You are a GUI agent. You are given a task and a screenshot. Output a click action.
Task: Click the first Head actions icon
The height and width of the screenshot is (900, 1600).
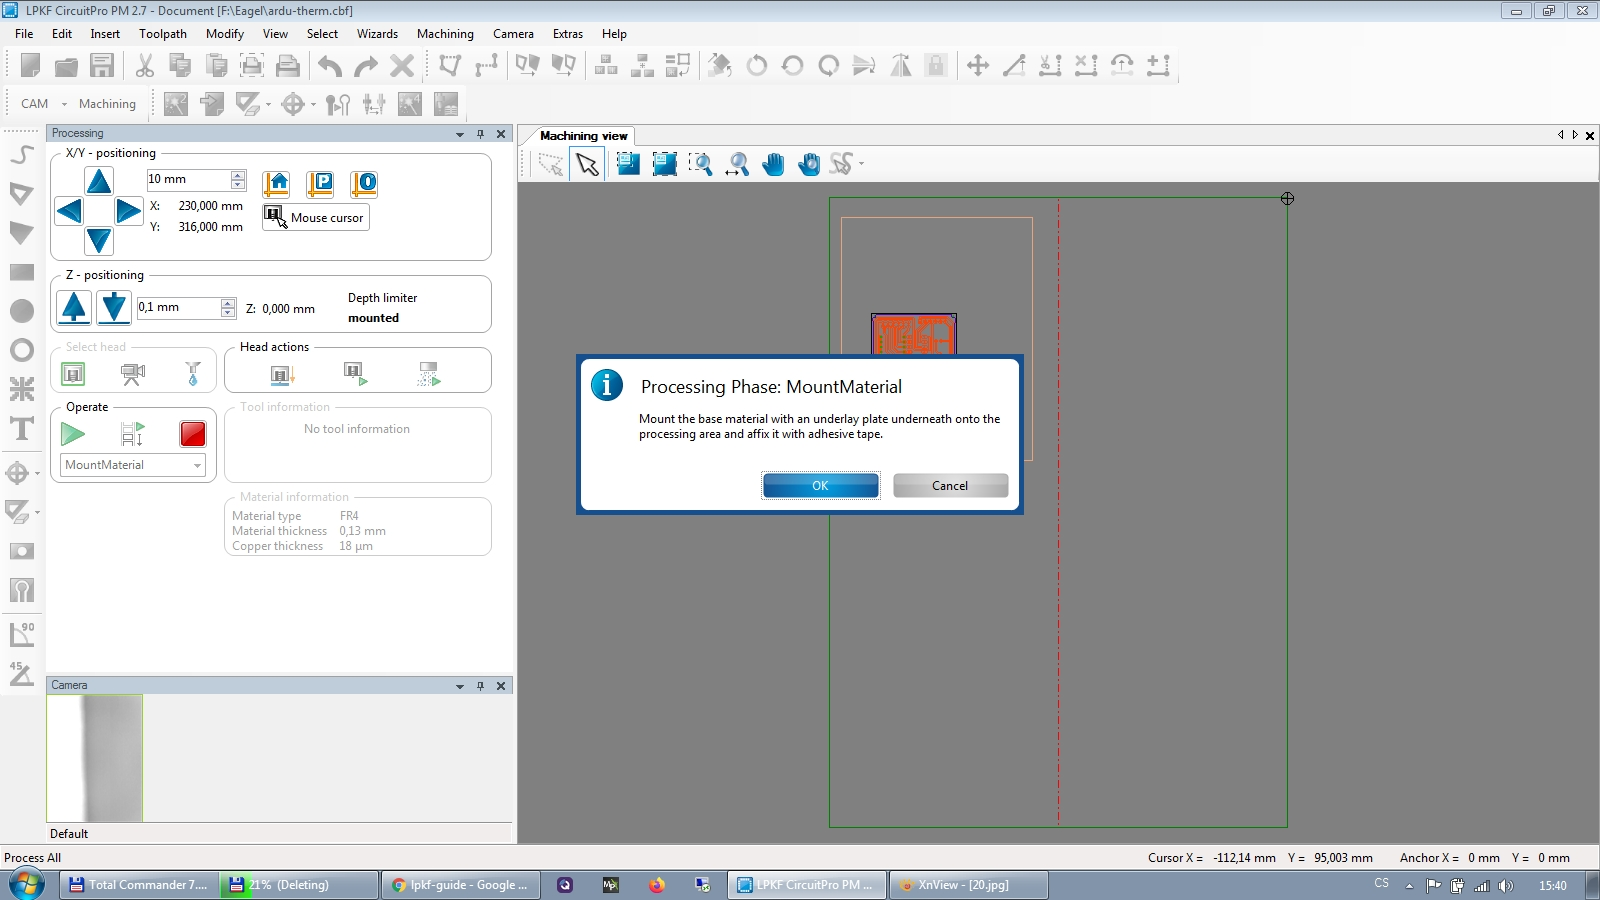(283, 375)
